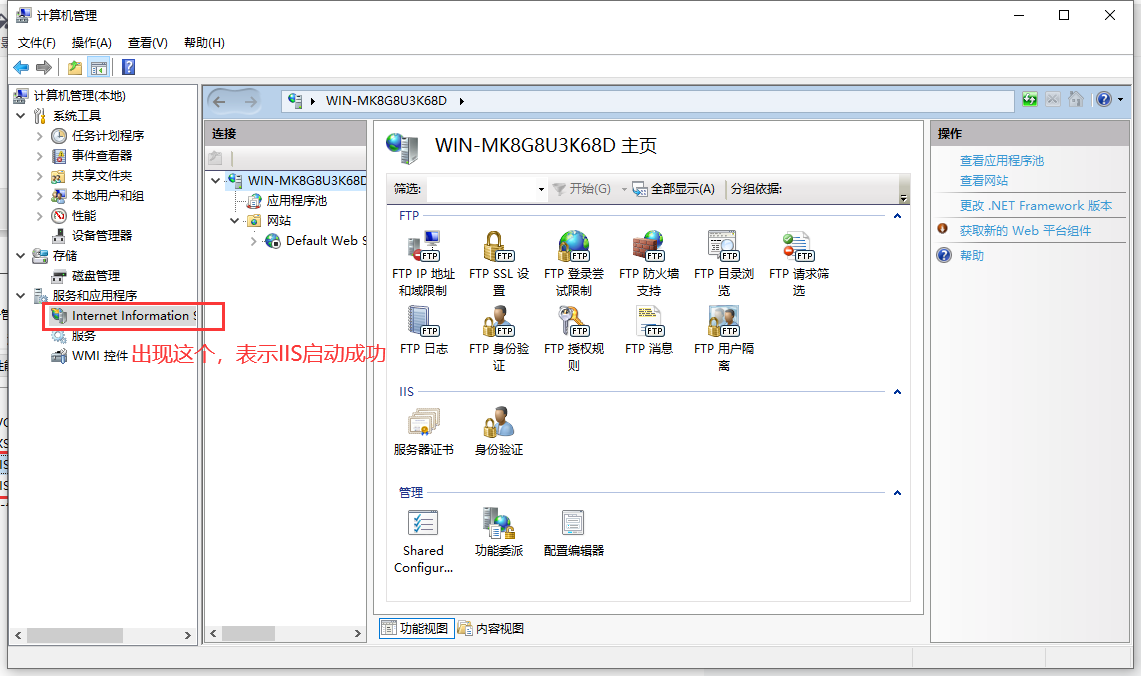Select 设备管理器 tree item
This screenshot has height=676, width=1141.
coord(92,236)
